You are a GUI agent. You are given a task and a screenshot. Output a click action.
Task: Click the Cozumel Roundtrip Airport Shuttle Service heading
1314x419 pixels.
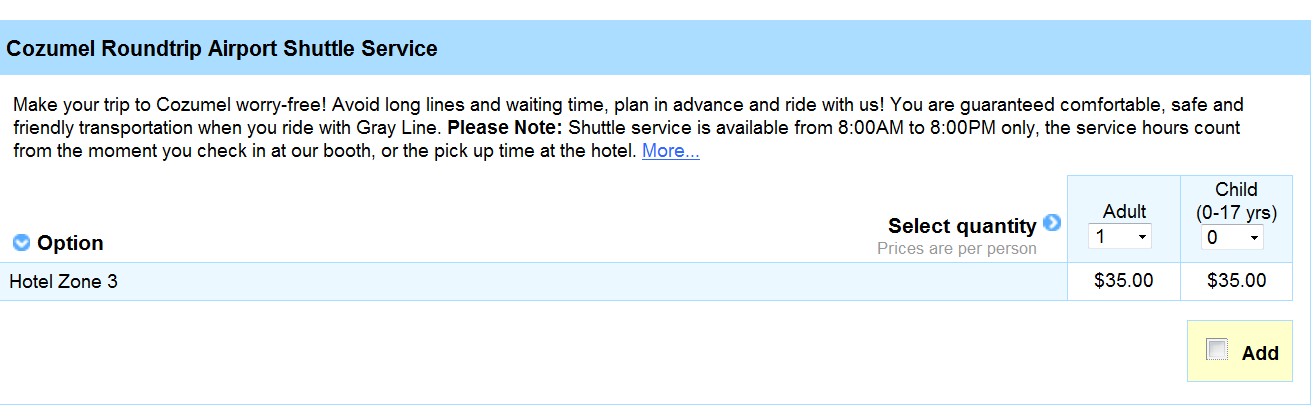pyautogui.click(x=222, y=48)
